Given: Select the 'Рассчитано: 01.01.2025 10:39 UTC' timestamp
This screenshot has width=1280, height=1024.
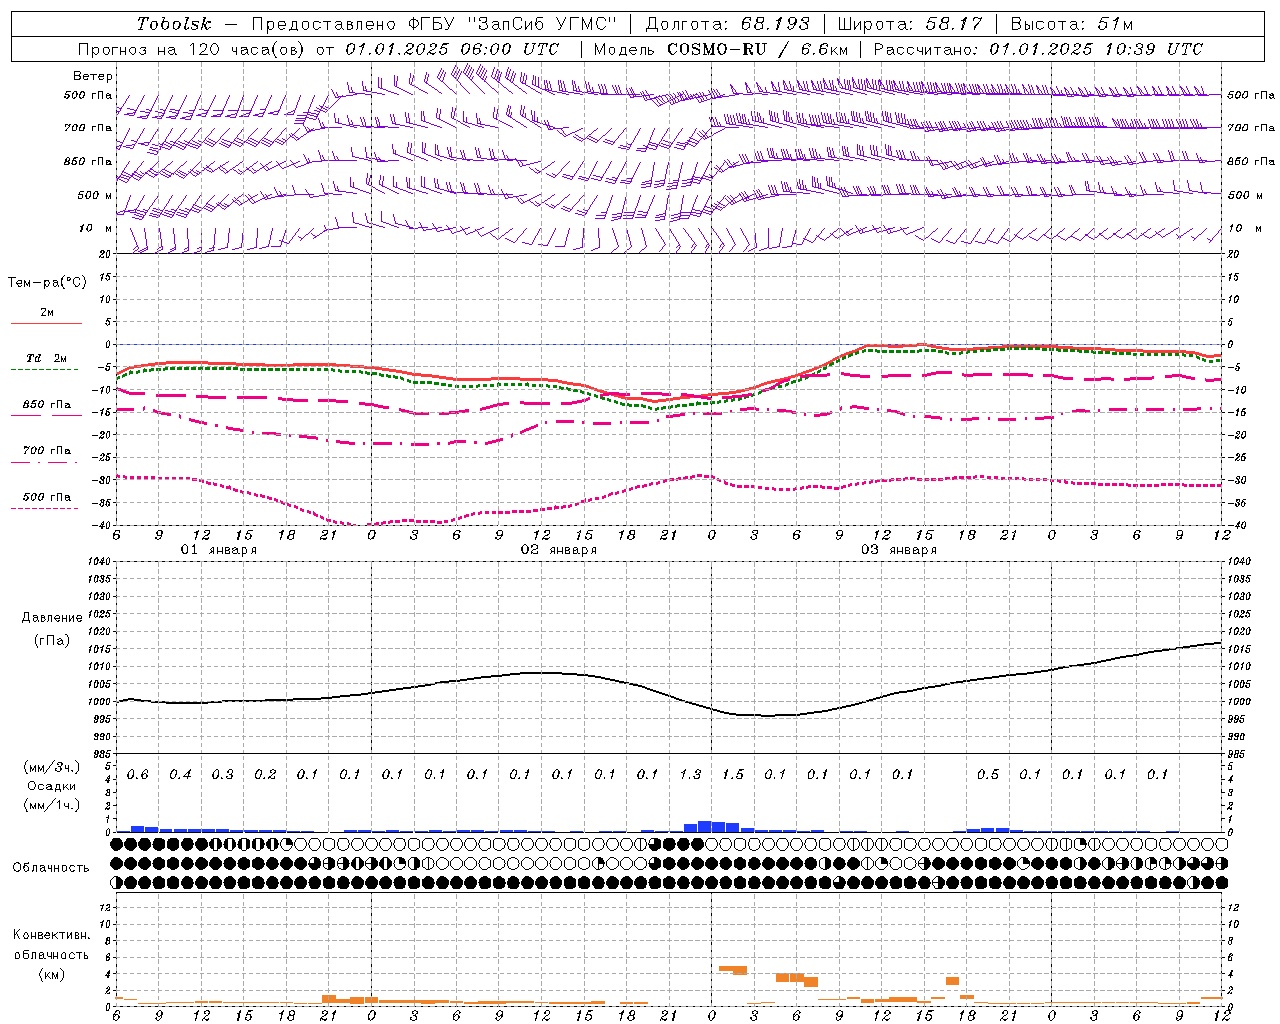Looking at the screenshot, I should coord(1038,49).
